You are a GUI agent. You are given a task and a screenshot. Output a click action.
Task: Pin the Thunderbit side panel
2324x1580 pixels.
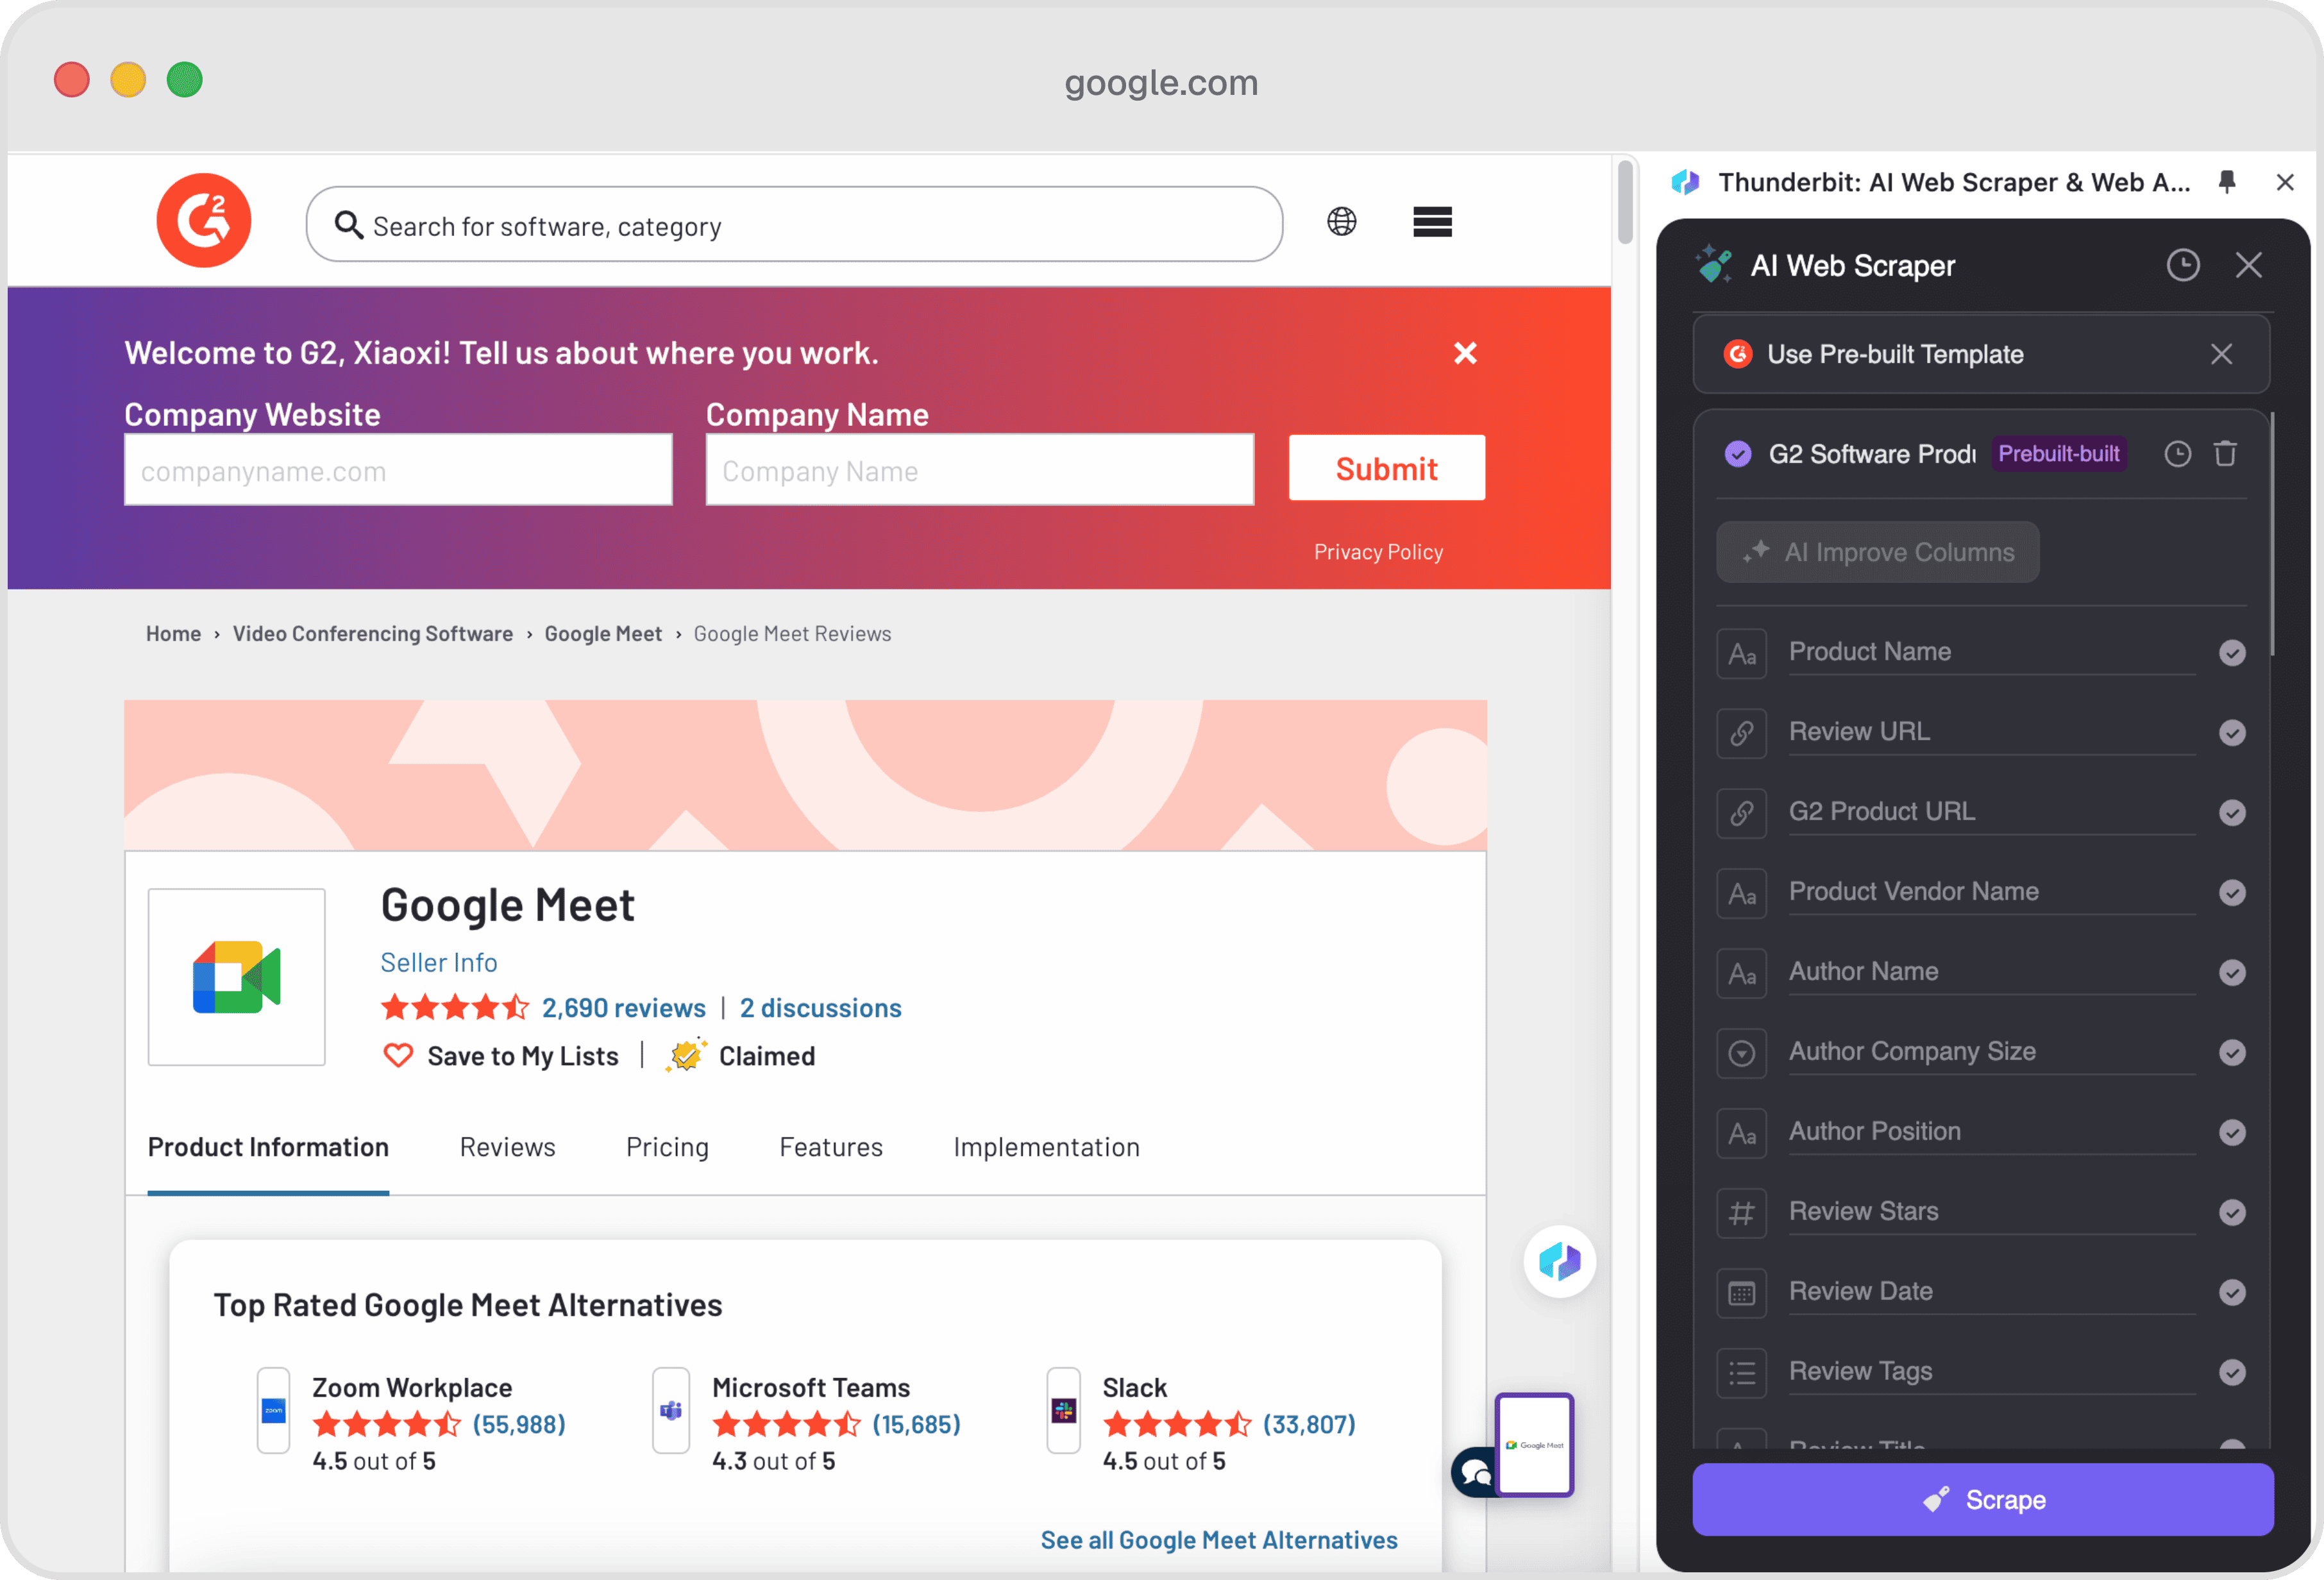click(x=2227, y=182)
